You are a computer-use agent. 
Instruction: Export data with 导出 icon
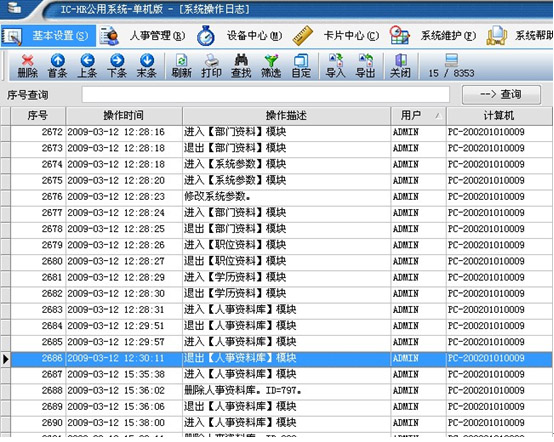[x=365, y=66]
